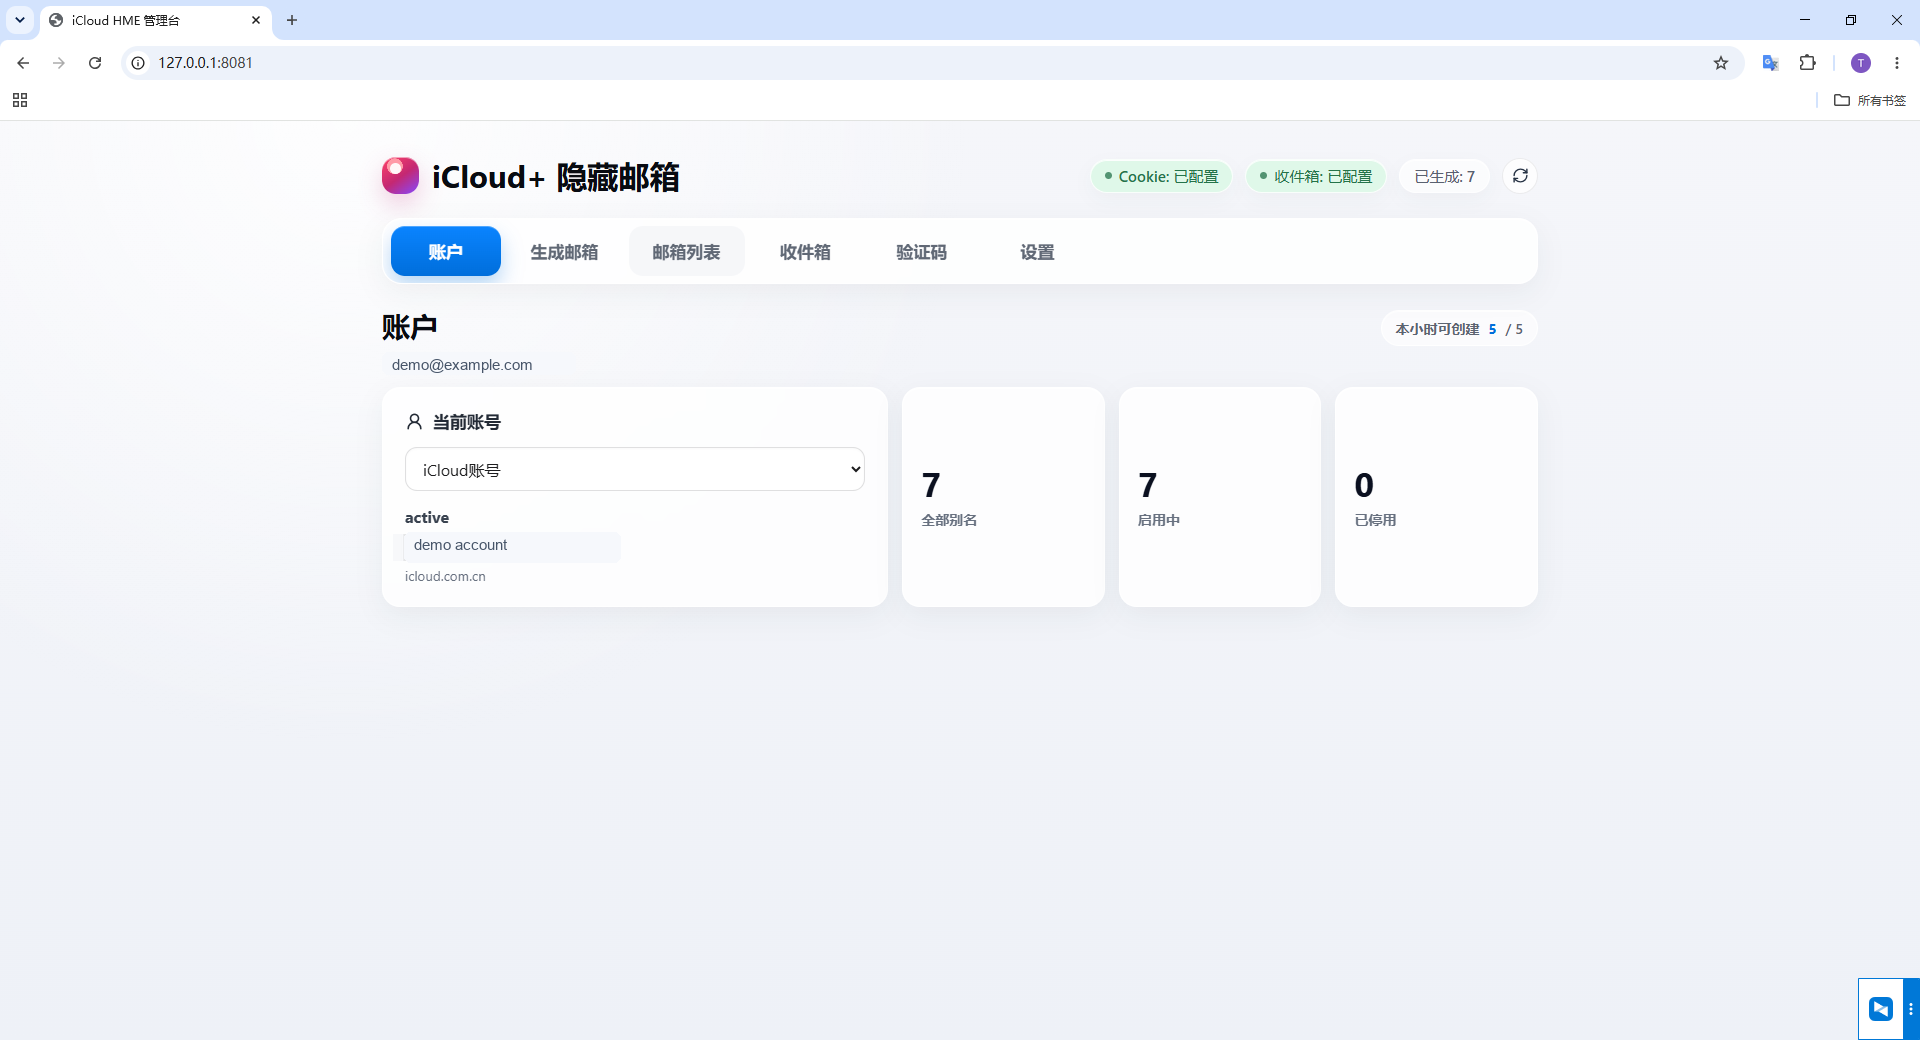Click the address bar URL 127.0.0.1:8081

click(205, 63)
